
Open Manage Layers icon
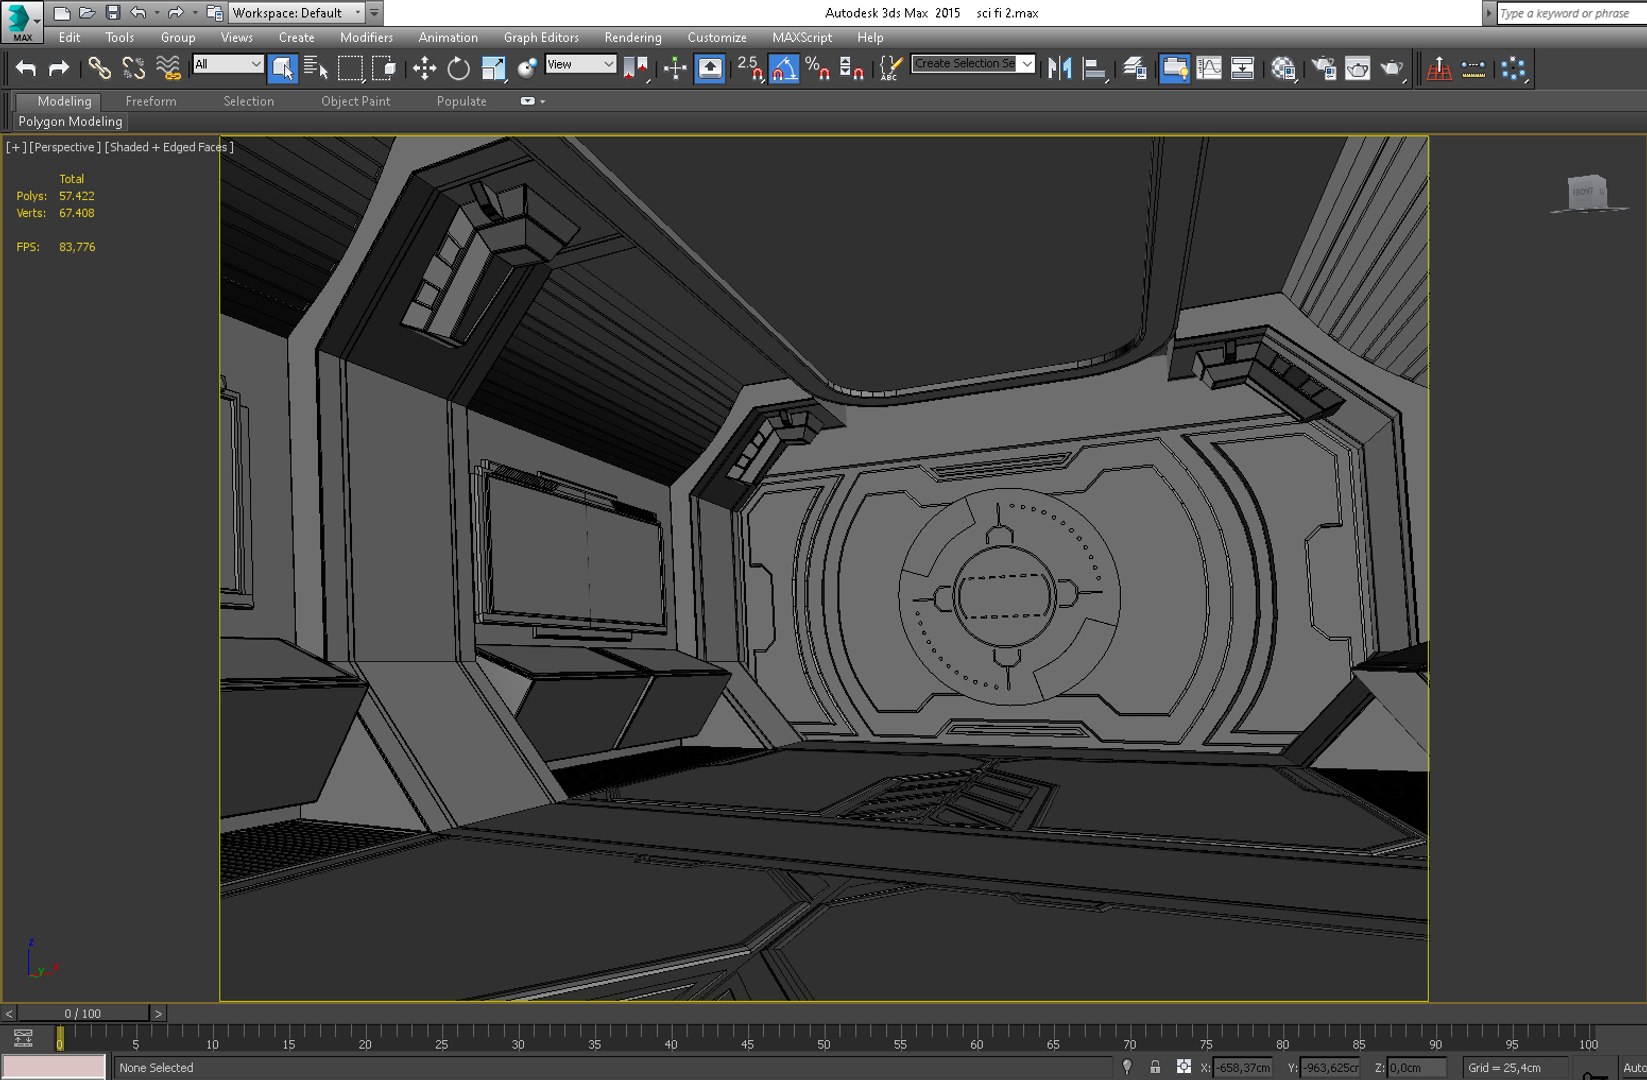(1135, 68)
